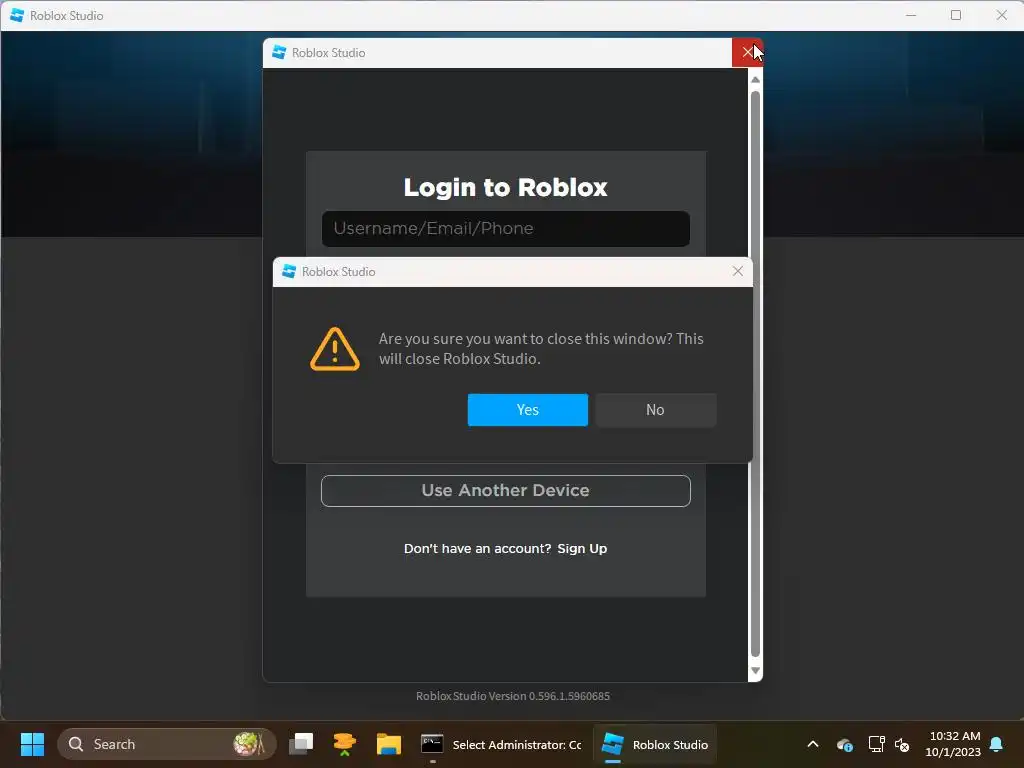Image resolution: width=1024 pixels, height=768 pixels.
Task: Switch to Select Administrator command prompt
Action: point(502,744)
